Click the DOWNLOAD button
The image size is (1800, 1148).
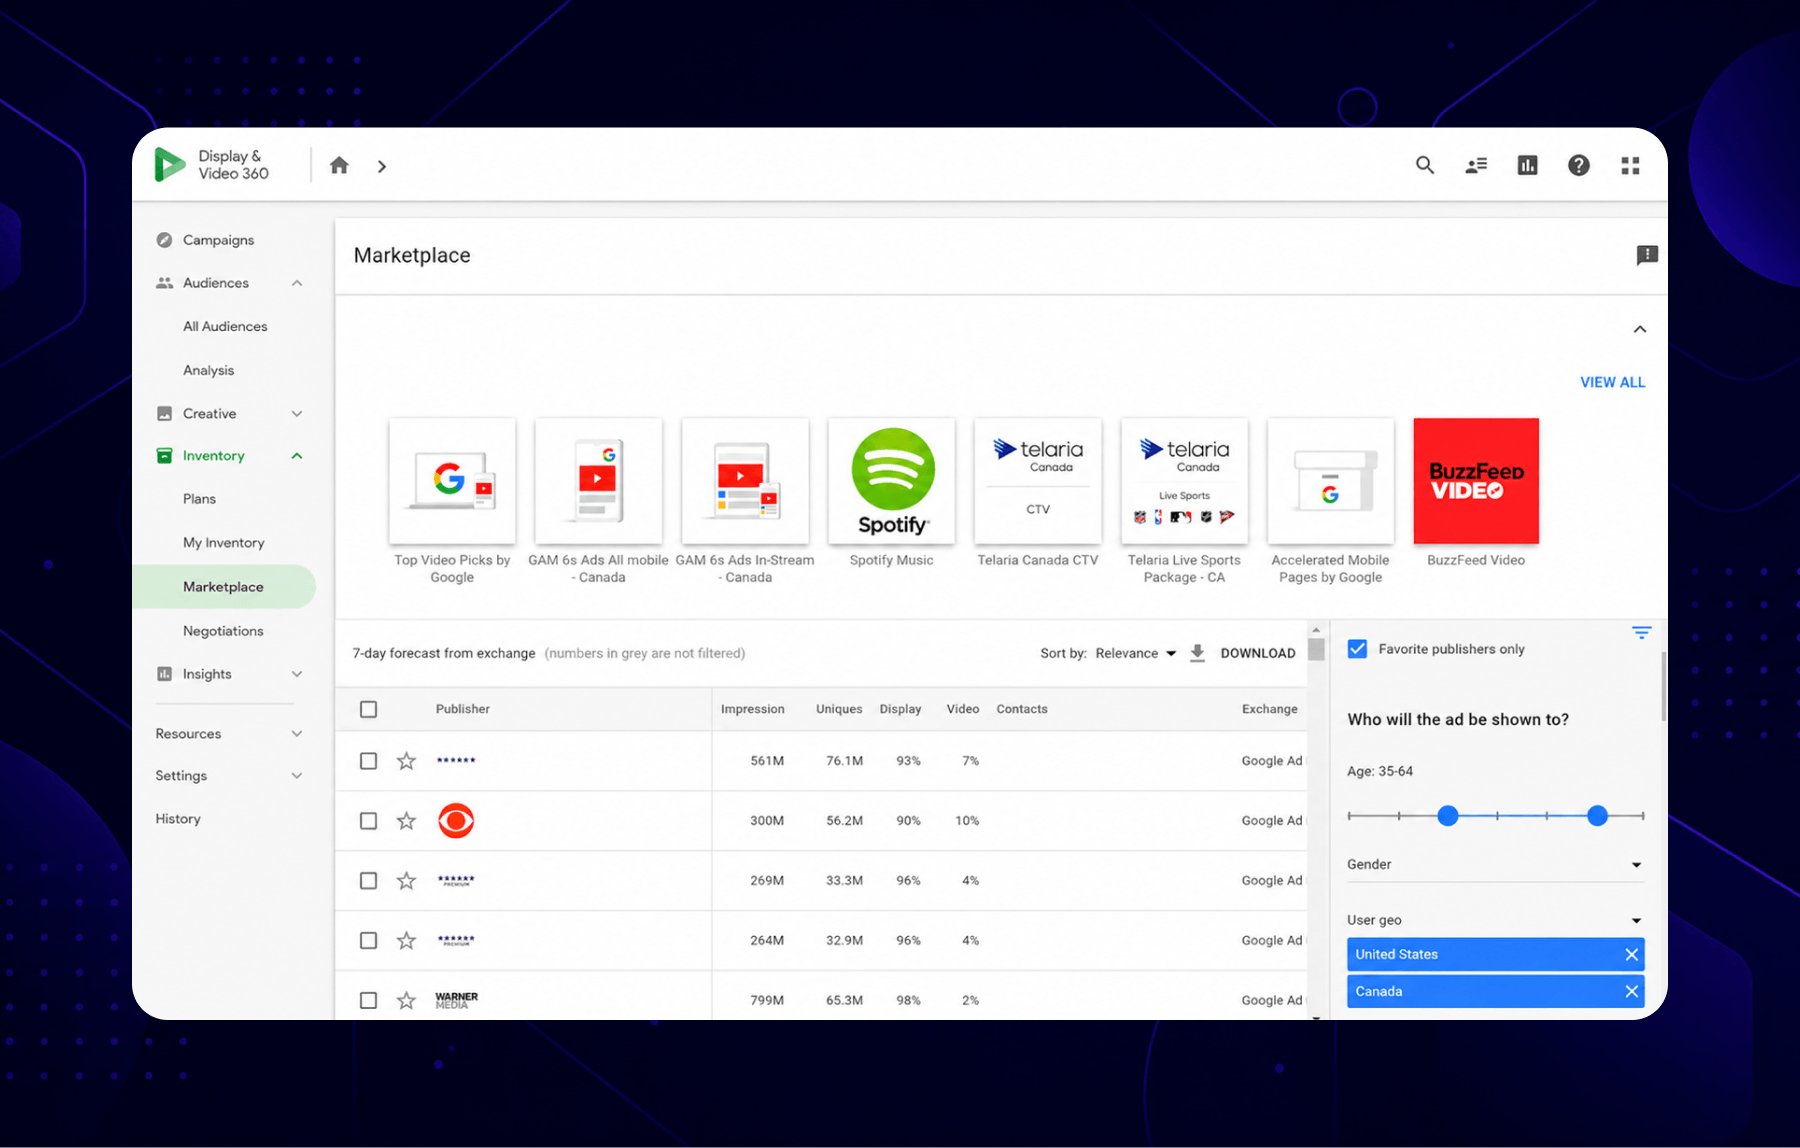click(1258, 653)
